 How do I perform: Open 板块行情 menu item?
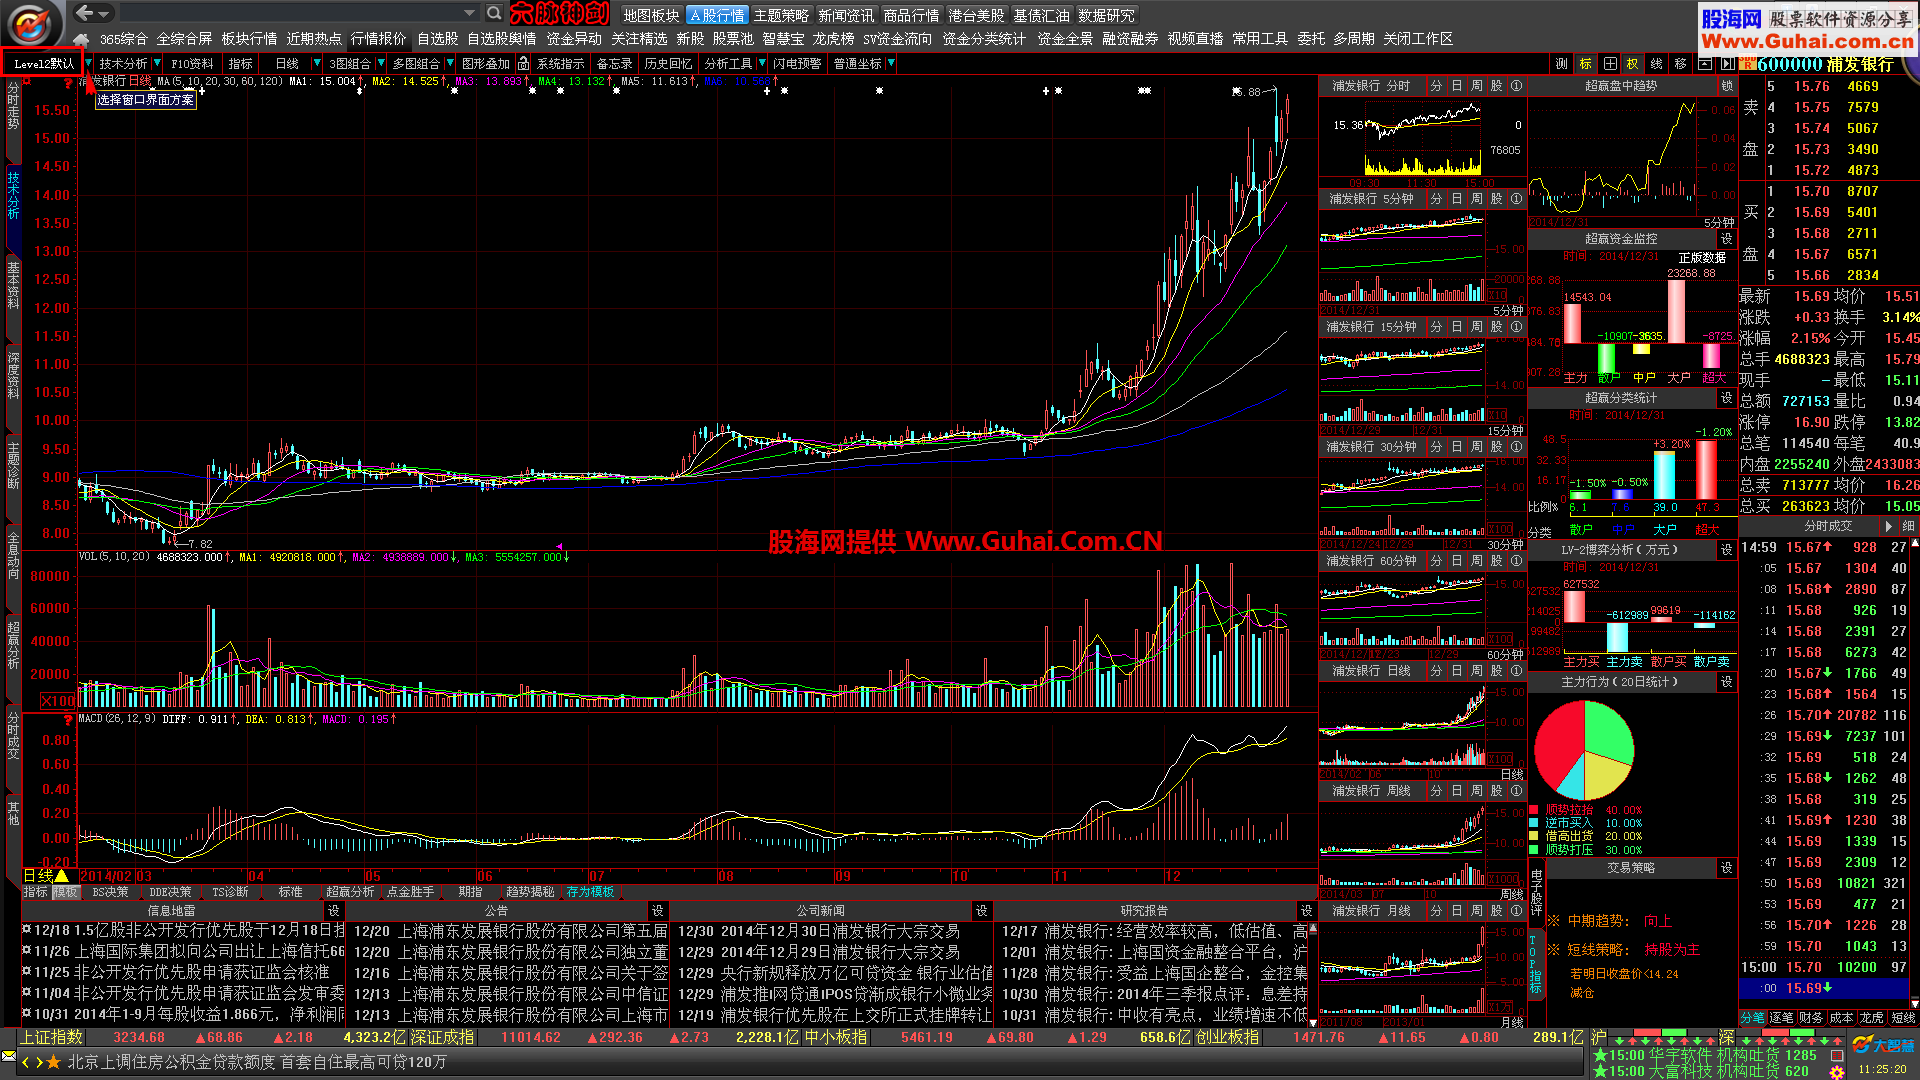click(x=249, y=39)
